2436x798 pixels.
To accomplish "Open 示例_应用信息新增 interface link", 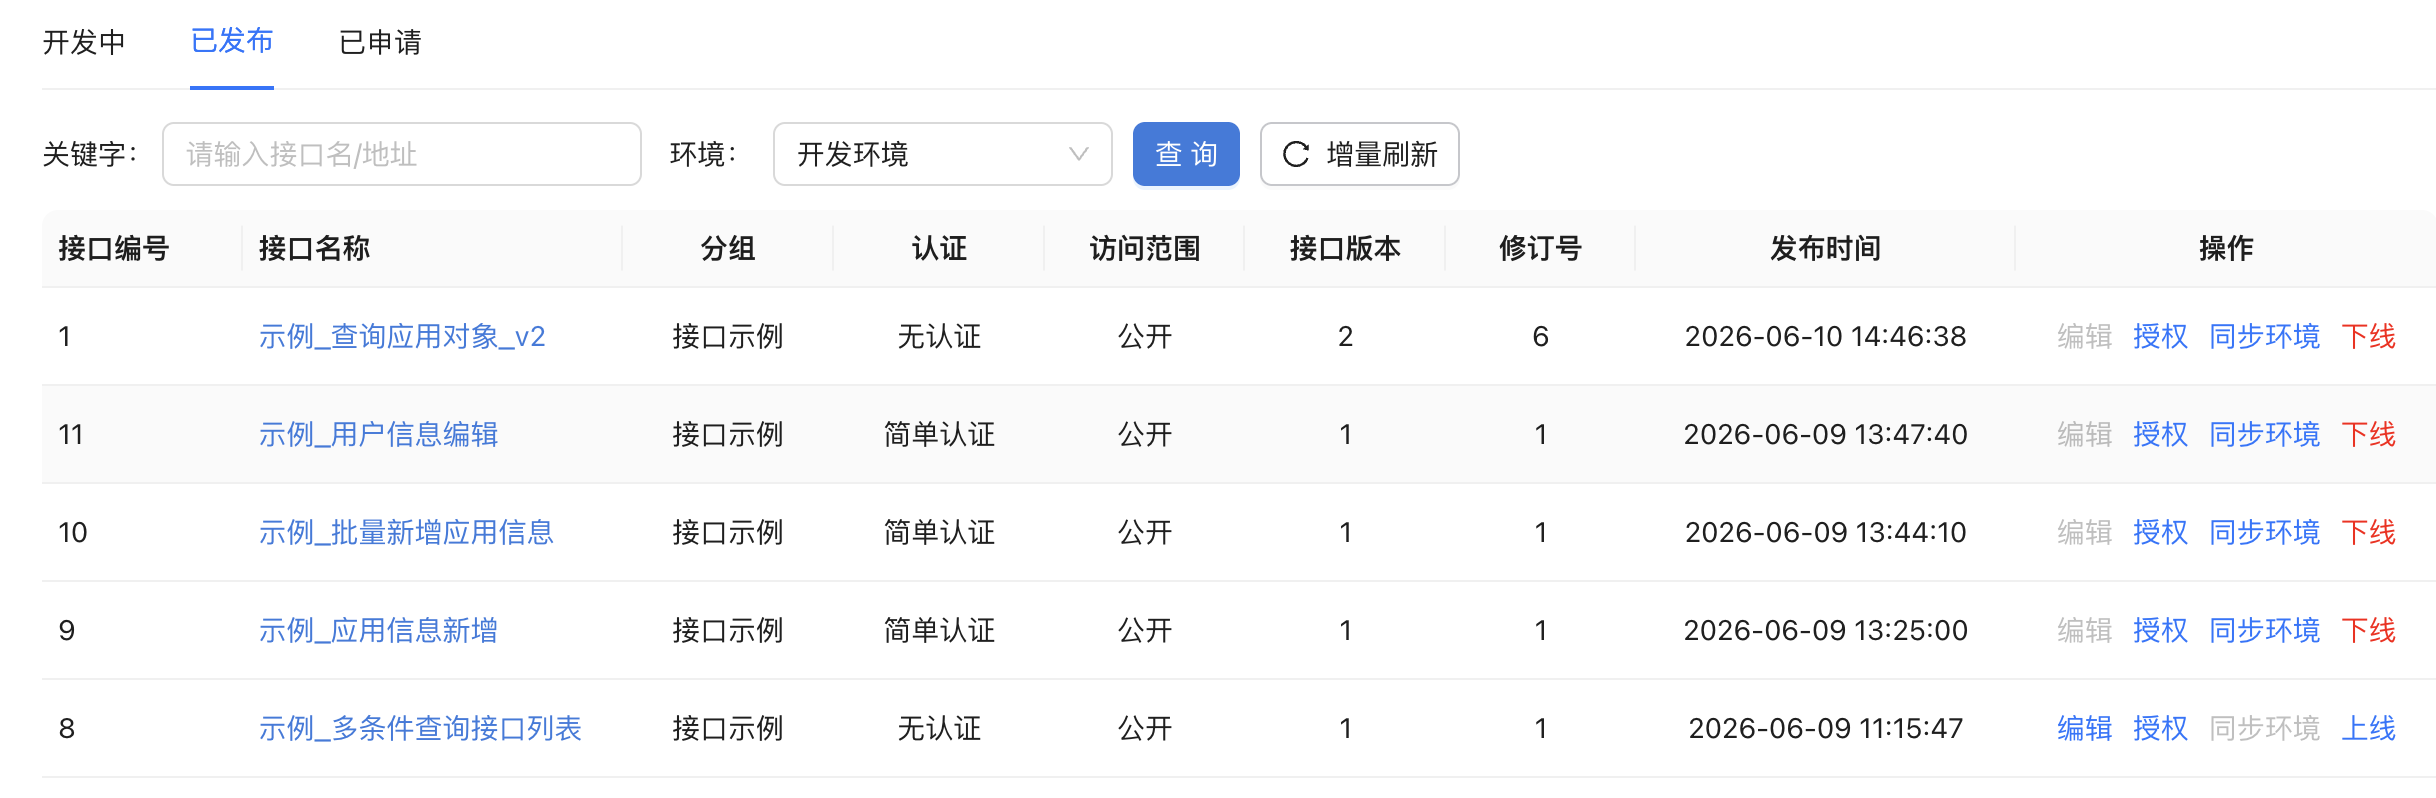I will pyautogui.click(x=379, y=630).
